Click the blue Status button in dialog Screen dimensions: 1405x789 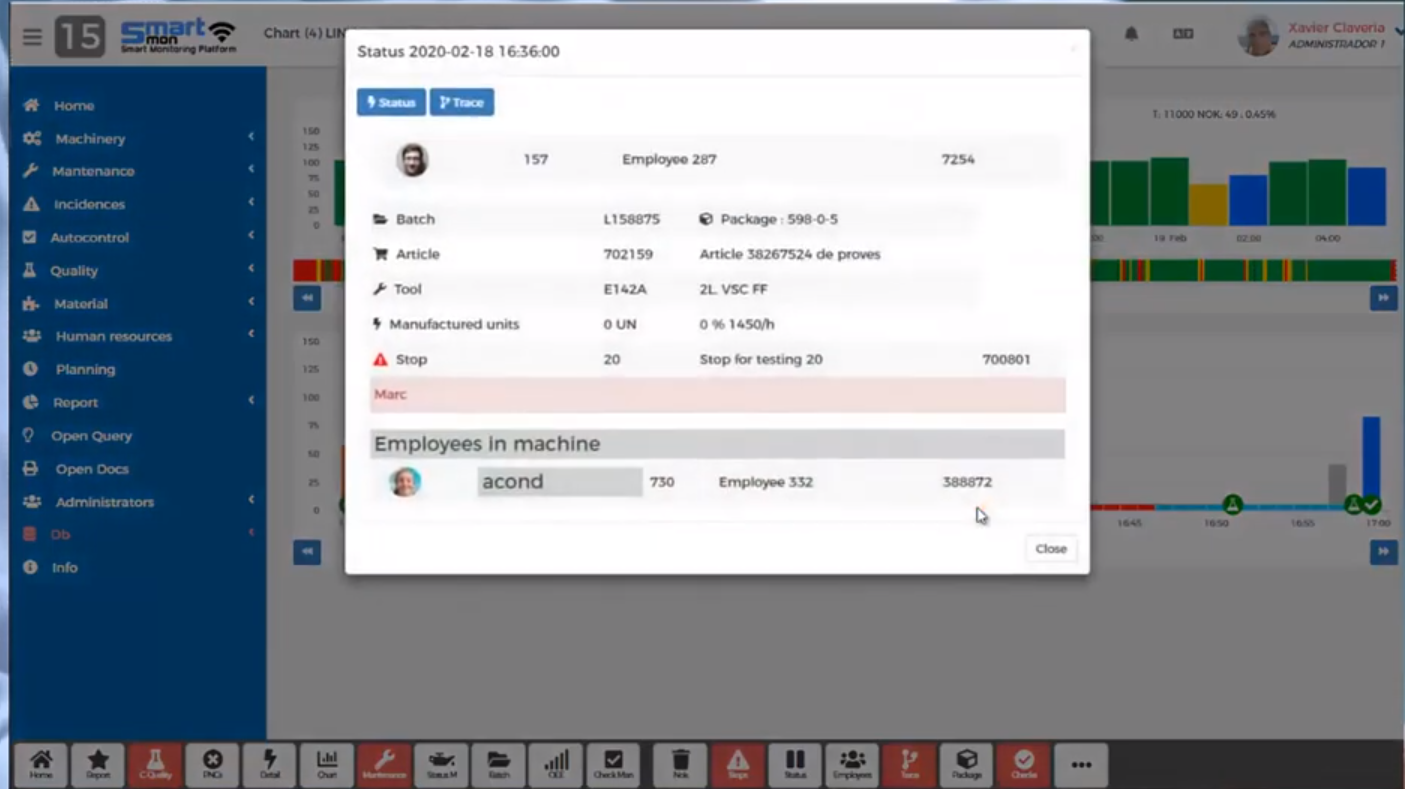(391, 103)
